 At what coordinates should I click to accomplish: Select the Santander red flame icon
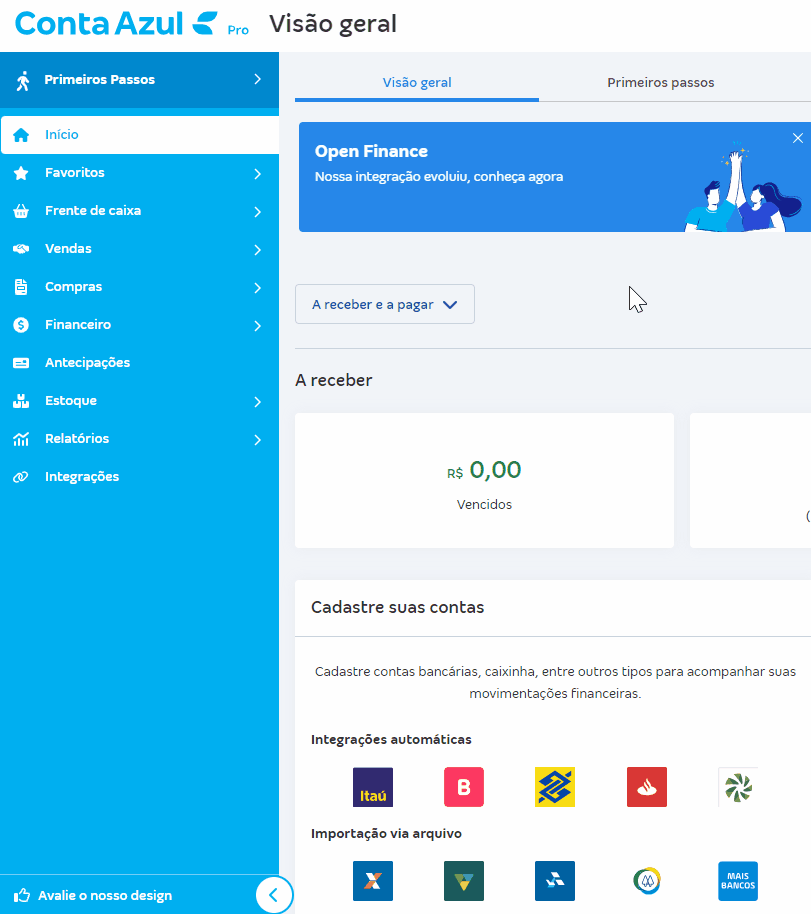pos(647,787)
